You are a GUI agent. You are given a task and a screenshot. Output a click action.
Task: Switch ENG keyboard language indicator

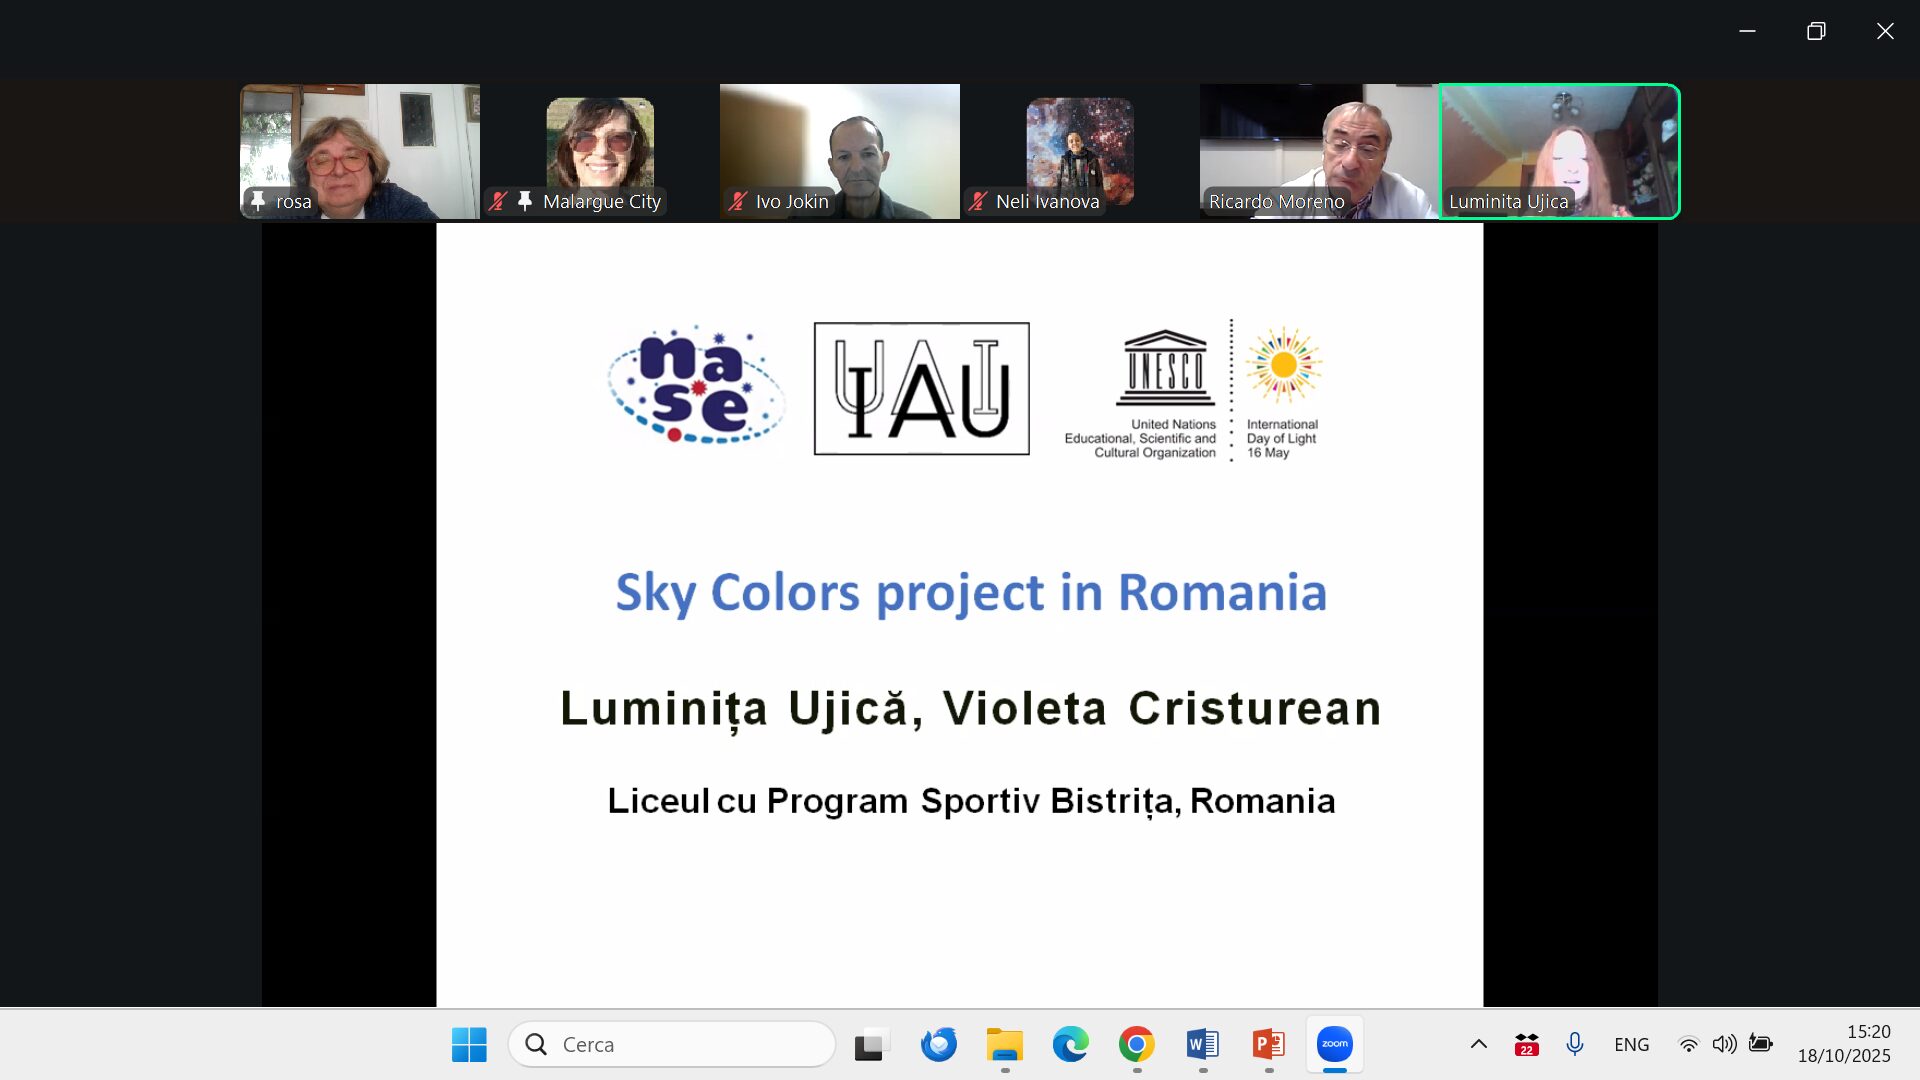pyautogui.click(x=1631, y=1044)
